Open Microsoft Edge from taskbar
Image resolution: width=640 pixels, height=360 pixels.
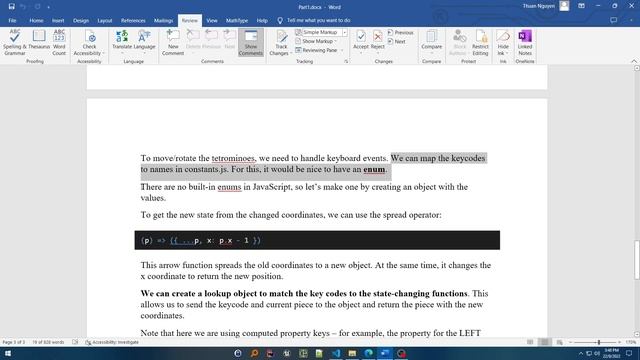coord(369,353)
